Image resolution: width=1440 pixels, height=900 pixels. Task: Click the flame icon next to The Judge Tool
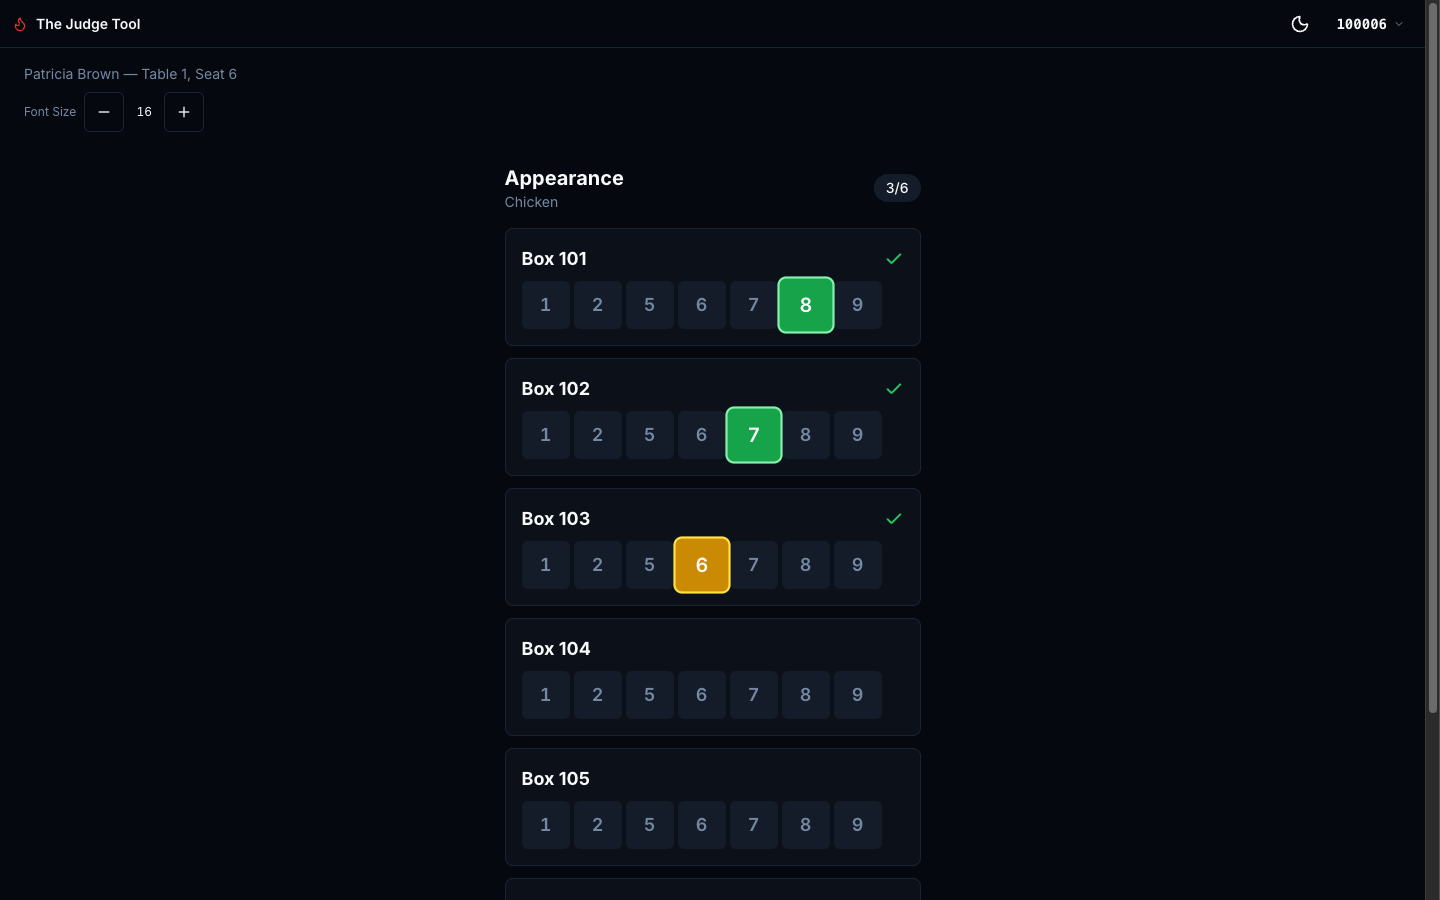tap(19, 24)
